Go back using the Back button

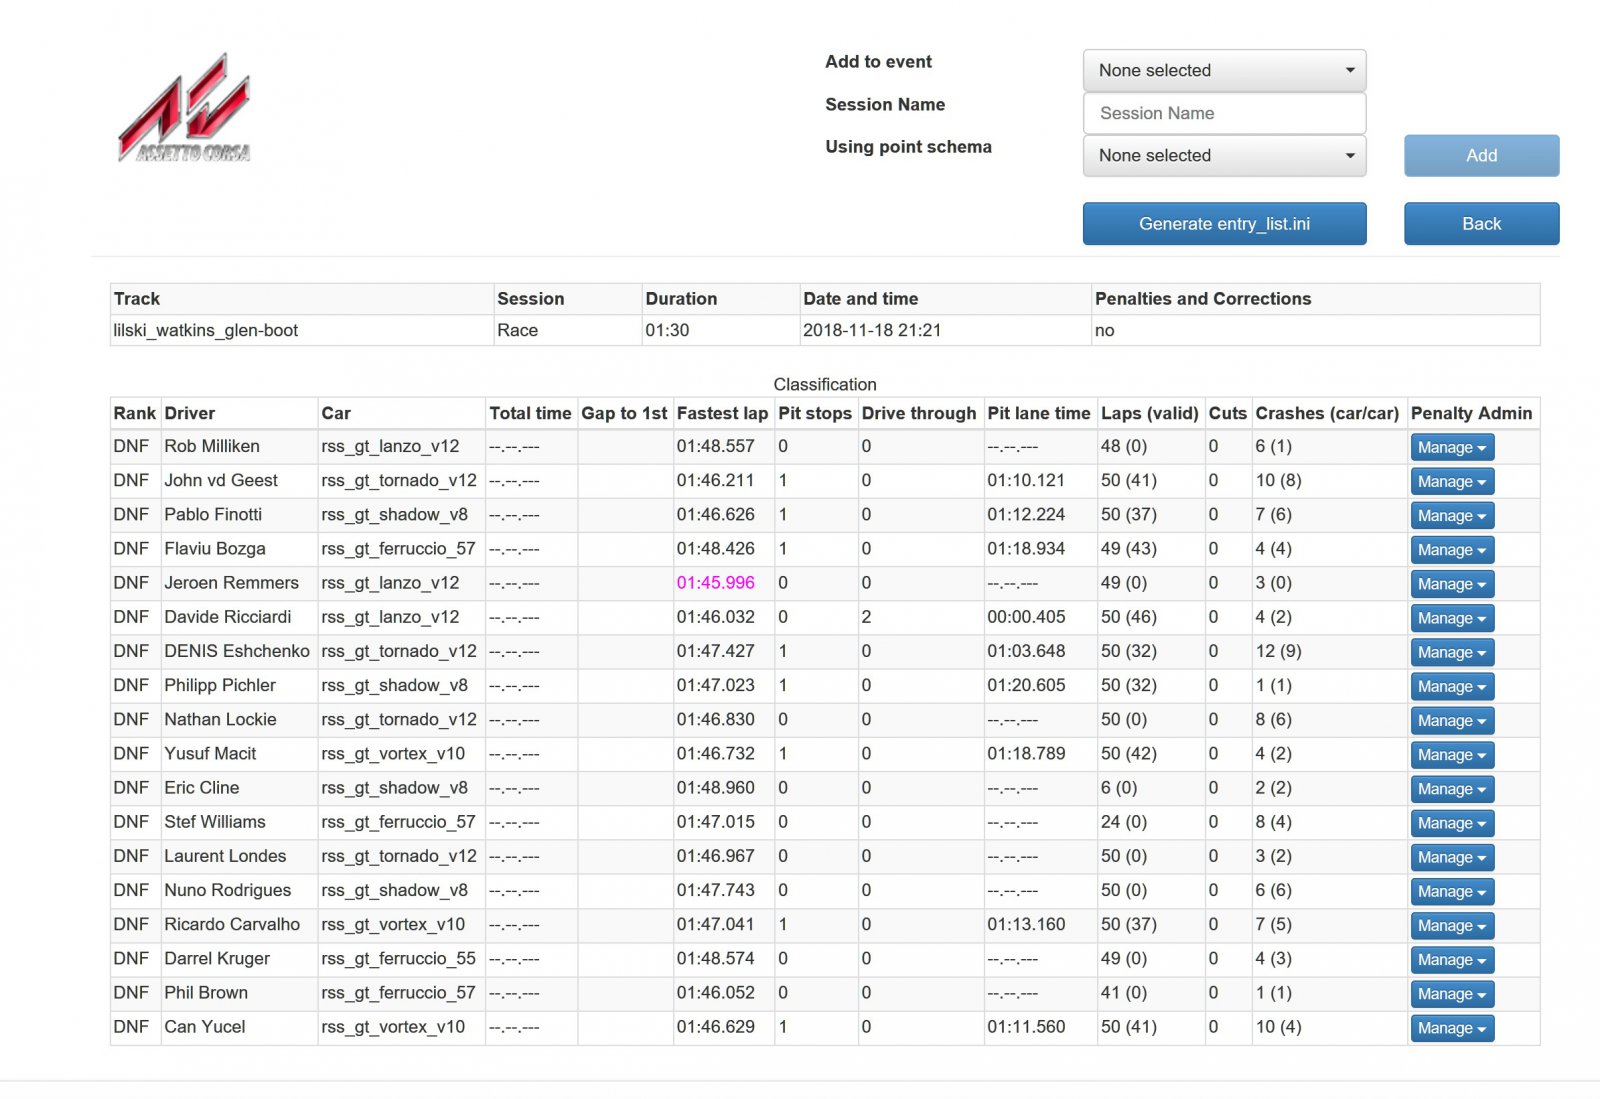click(1481, 224)
